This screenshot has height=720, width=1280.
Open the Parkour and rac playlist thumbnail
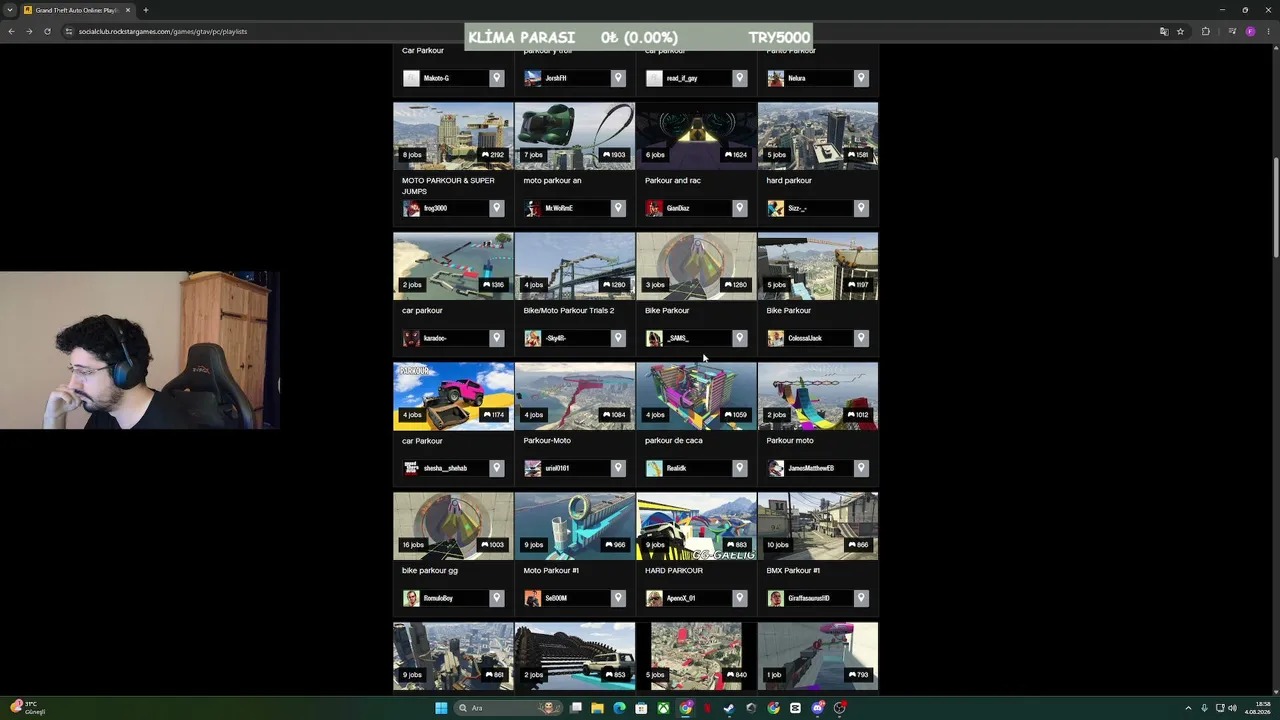pos(696,135)
